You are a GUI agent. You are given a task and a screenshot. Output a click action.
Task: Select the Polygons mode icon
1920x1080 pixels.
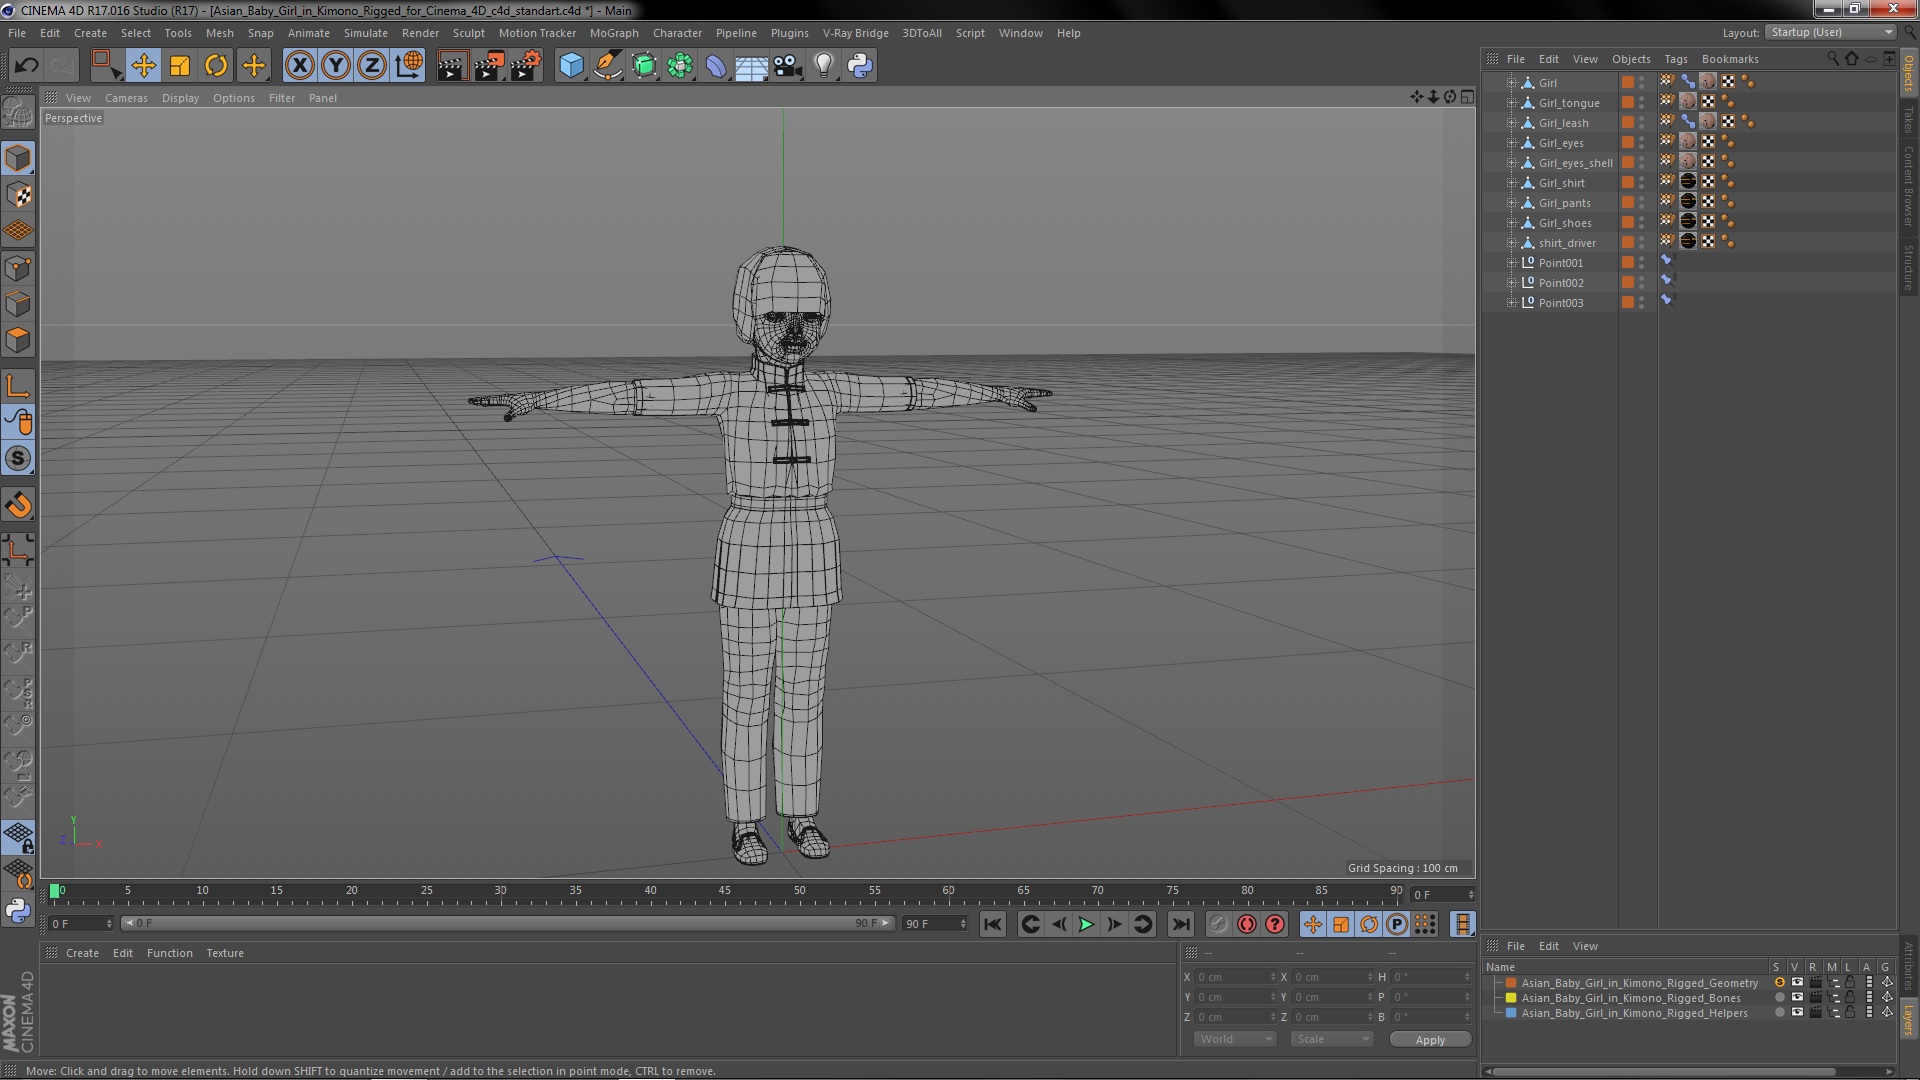pyautogui.click(x=18, y=340)
